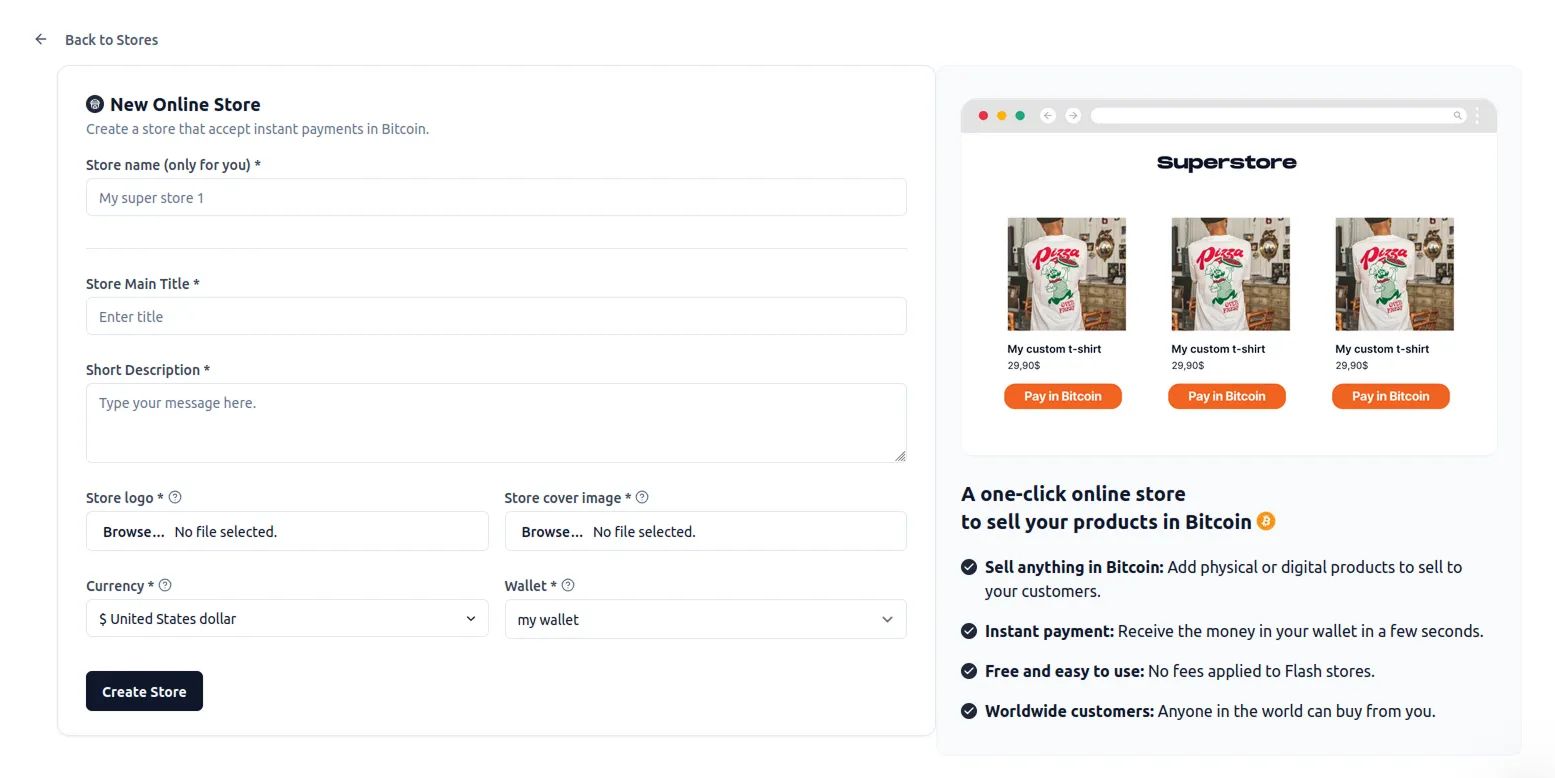The height and width of the screenshot is (778, 1555).
Task: Click help icon beside Wallet label
Action: click(568, 585)
